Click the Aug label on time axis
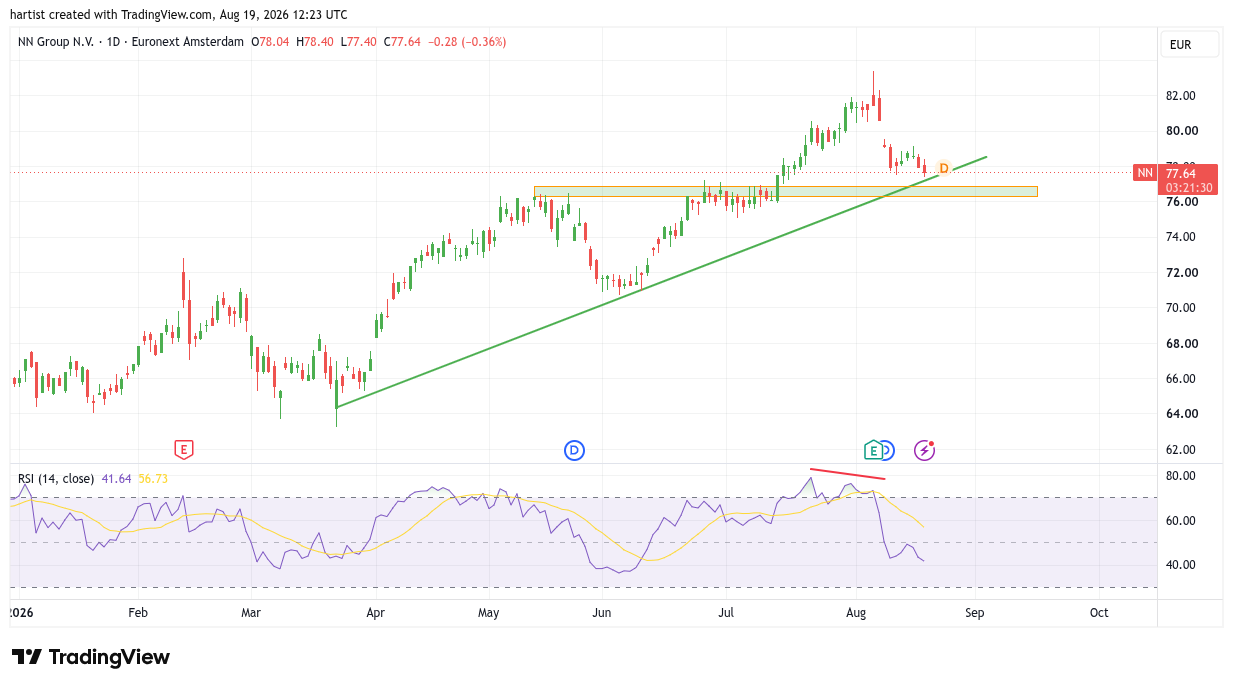The image size is (1233, 687). [x=857, y=612]
